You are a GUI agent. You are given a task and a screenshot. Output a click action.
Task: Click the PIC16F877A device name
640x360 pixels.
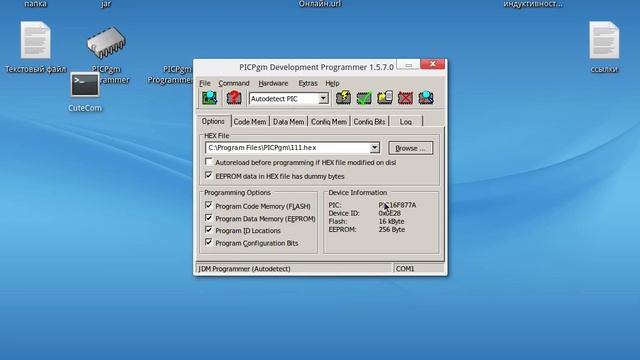397,205
